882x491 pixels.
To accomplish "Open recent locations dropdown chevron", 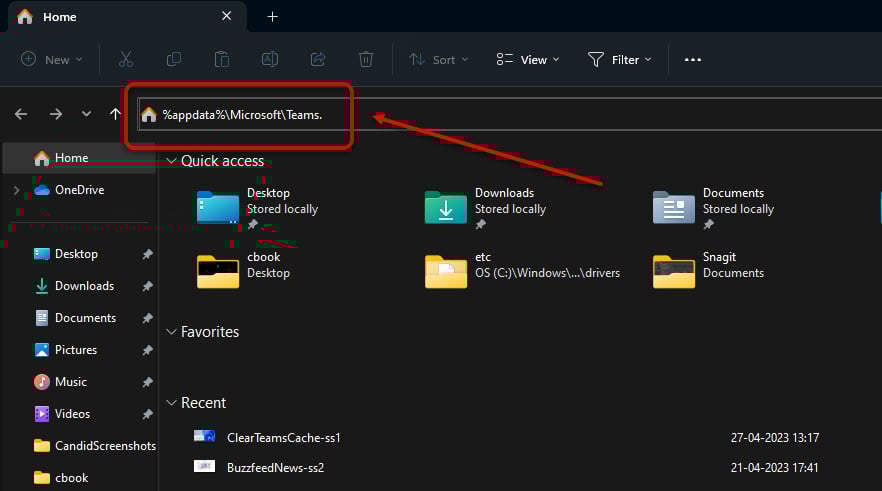I will click(86, 114).
